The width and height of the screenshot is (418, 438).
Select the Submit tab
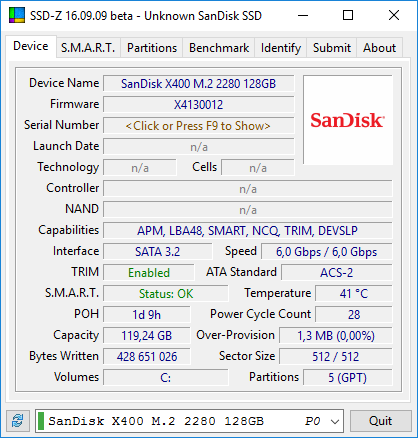coord(332,48)
